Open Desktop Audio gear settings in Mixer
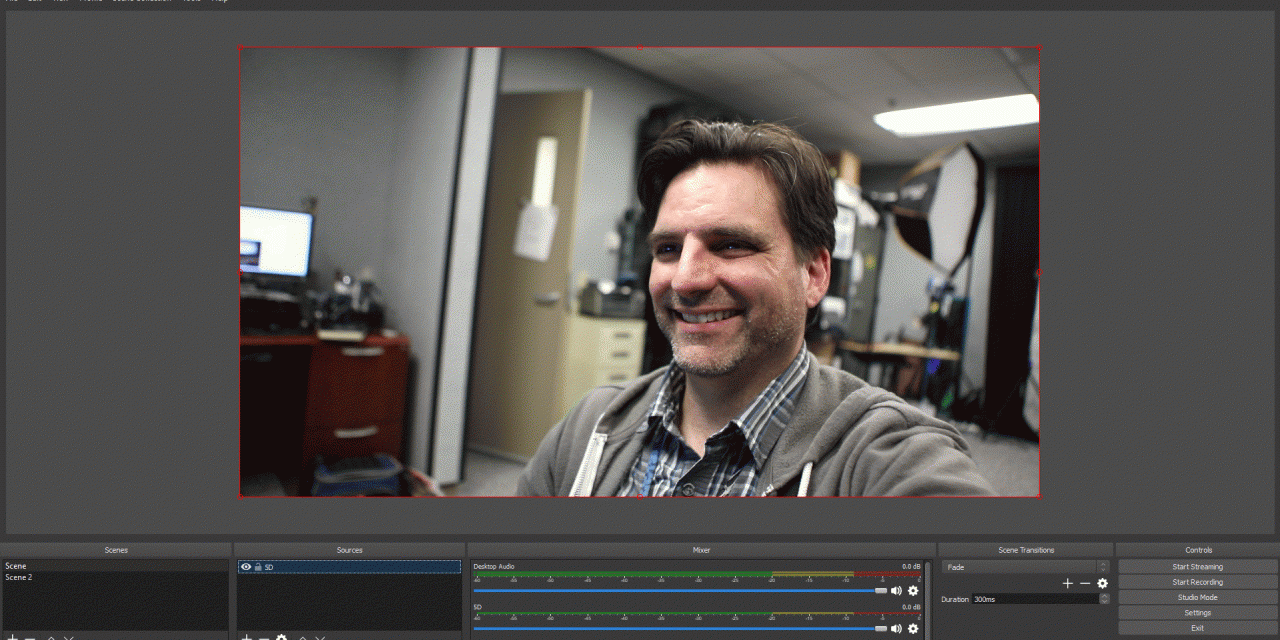Viewport: 1280px width, 640px height. (913, 591)
